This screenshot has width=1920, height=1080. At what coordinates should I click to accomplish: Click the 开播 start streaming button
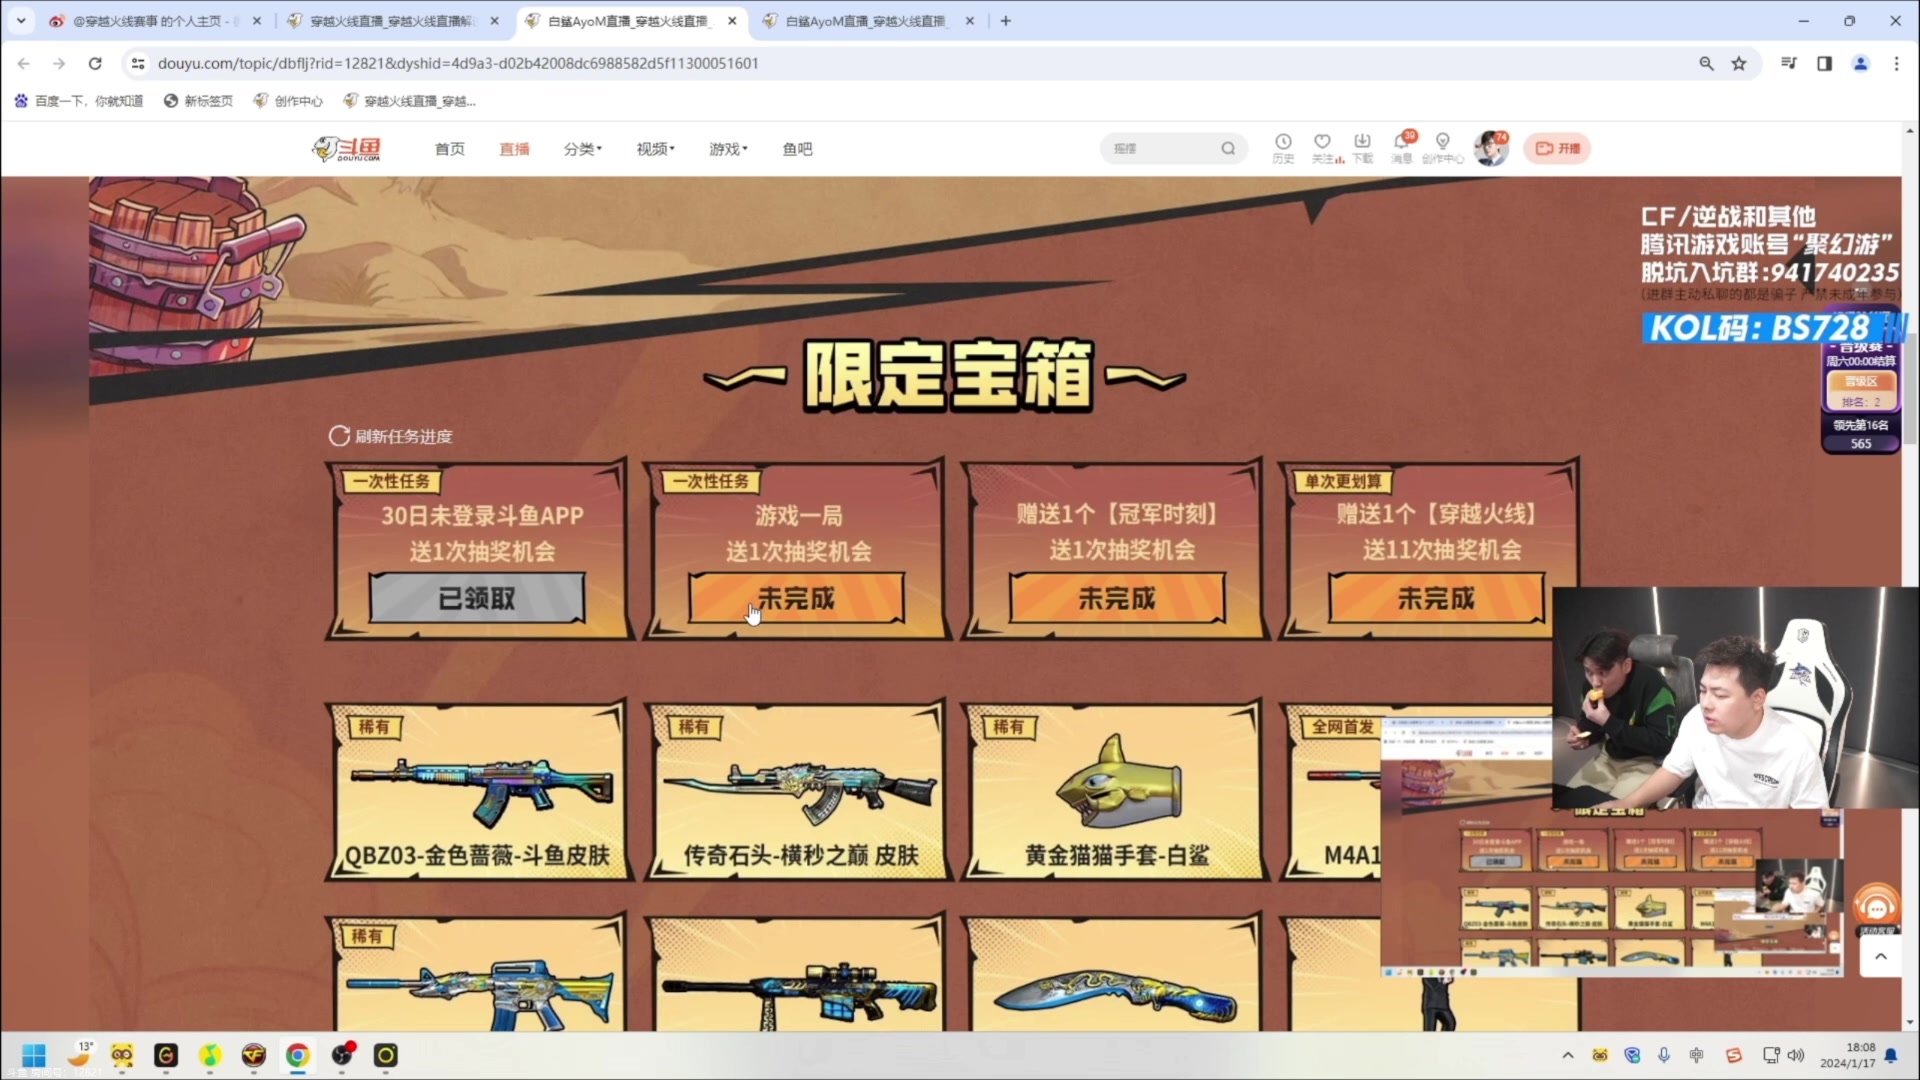coord(1557,149)
